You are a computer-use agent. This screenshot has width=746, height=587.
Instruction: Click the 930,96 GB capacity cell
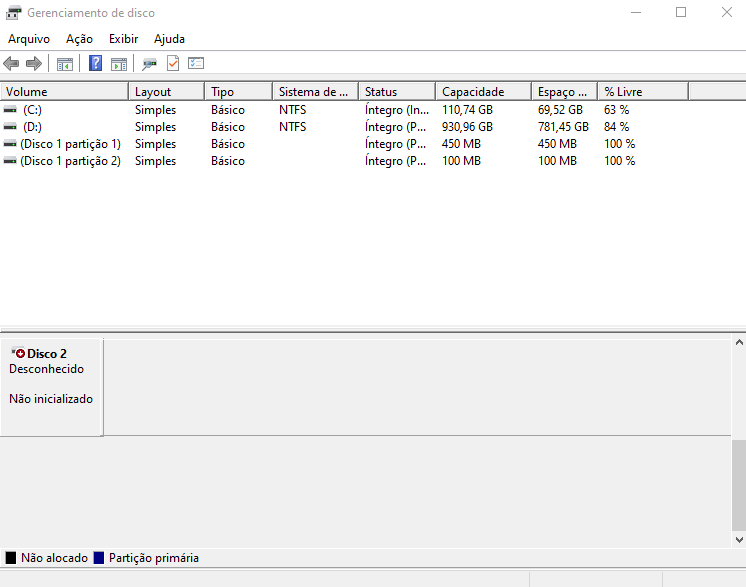pos(467,127)
